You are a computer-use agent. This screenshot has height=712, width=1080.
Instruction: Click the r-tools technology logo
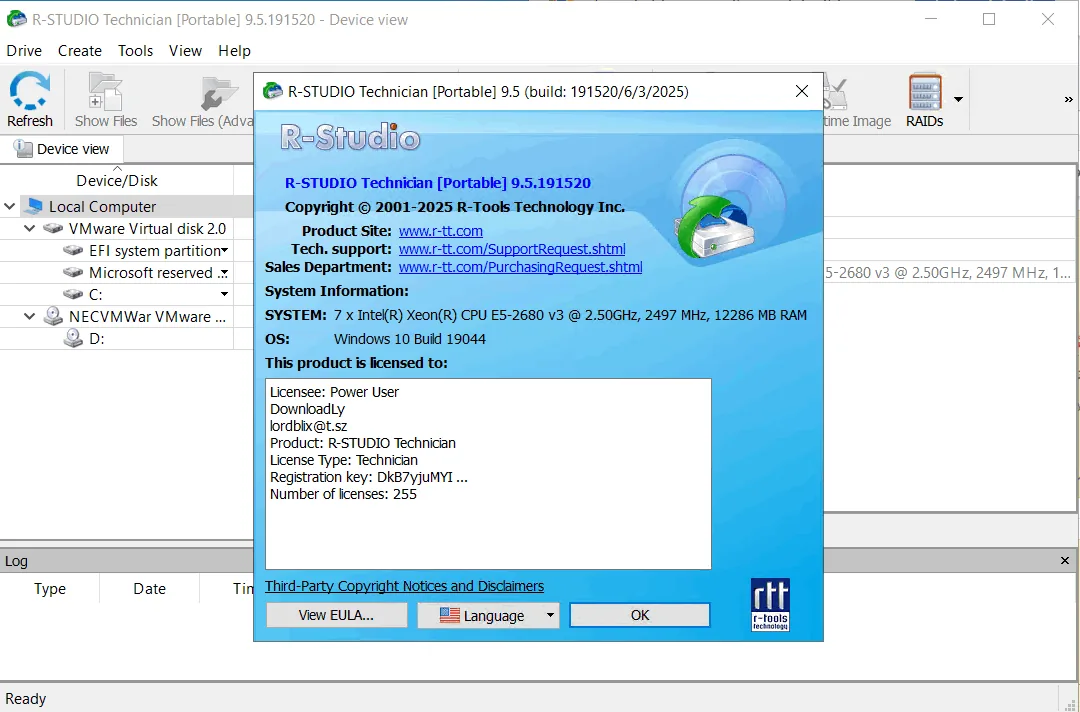pyautogui.click(x=770, y=605)
